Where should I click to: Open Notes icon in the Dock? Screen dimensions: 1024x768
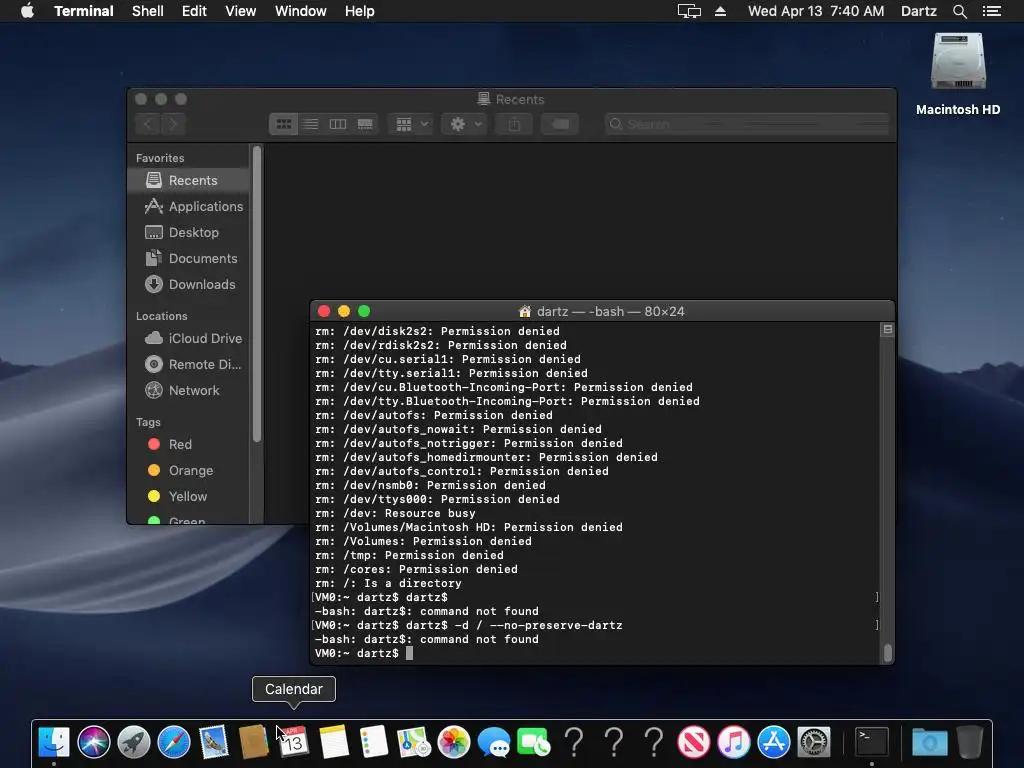coord(334,742)
